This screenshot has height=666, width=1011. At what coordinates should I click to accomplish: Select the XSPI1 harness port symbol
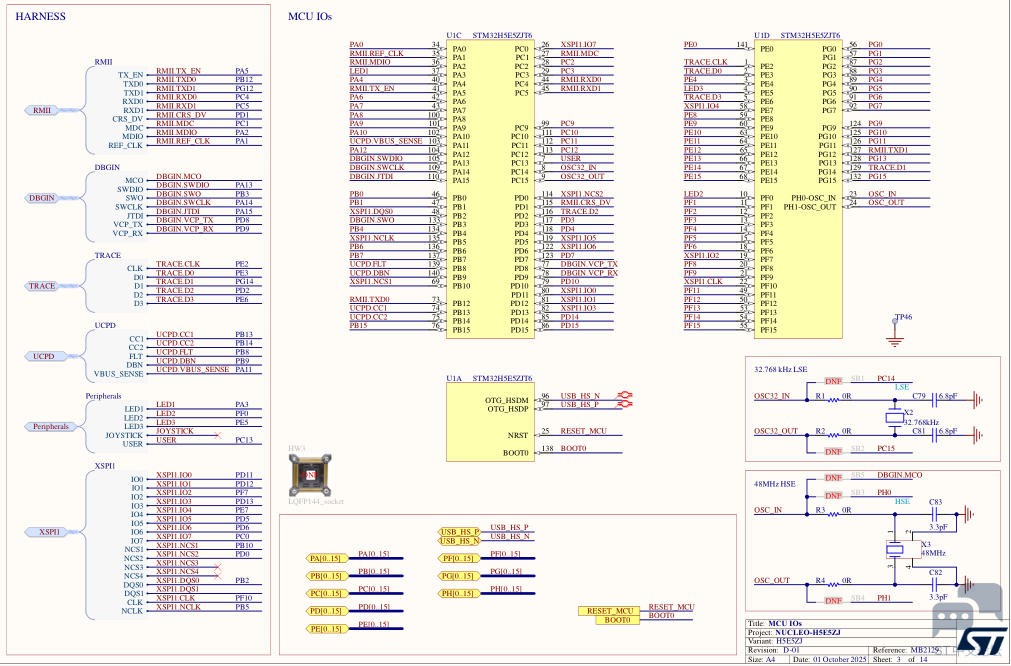50,532
